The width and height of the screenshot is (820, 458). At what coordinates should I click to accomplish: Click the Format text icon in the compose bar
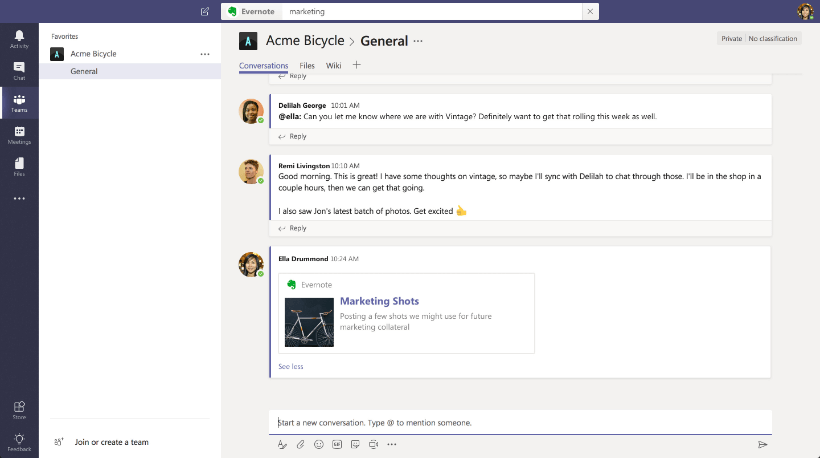pyautogui.click(x=282, y=444)
